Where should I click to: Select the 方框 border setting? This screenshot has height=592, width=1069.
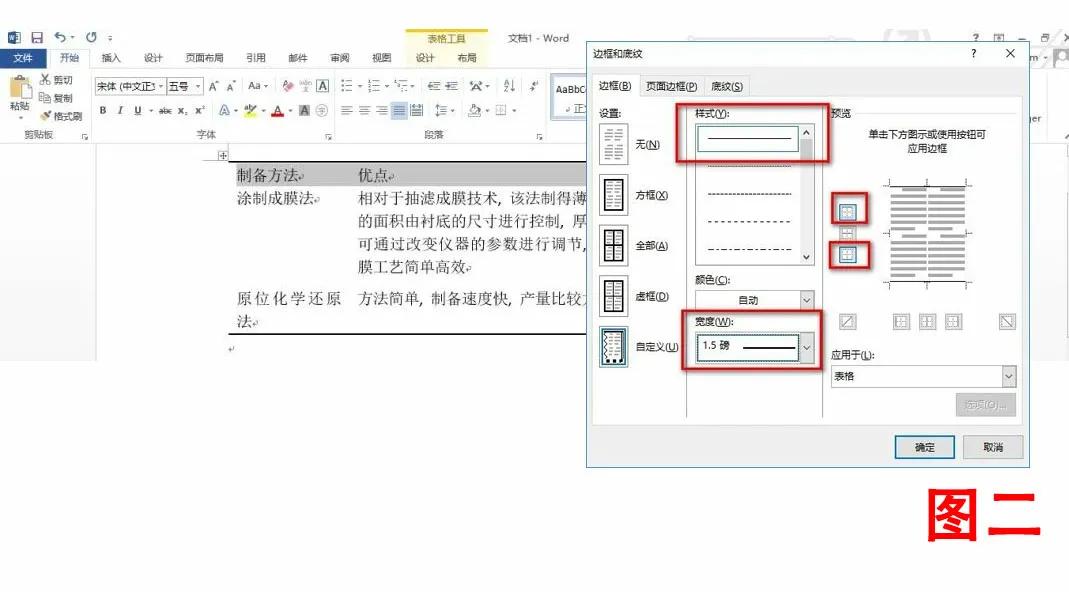pyautogui.click(x=615, y=194)
